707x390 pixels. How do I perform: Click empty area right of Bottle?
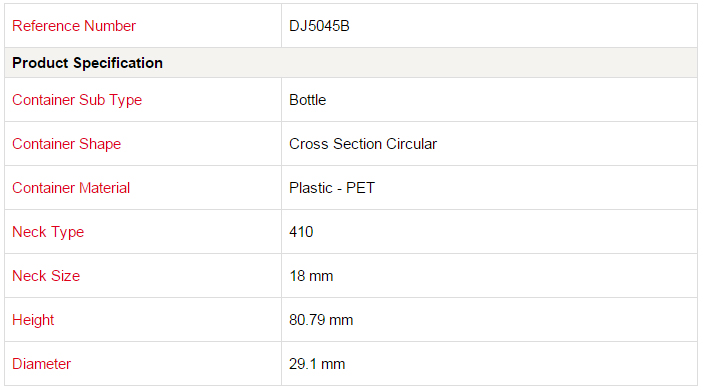click(512, 100)
